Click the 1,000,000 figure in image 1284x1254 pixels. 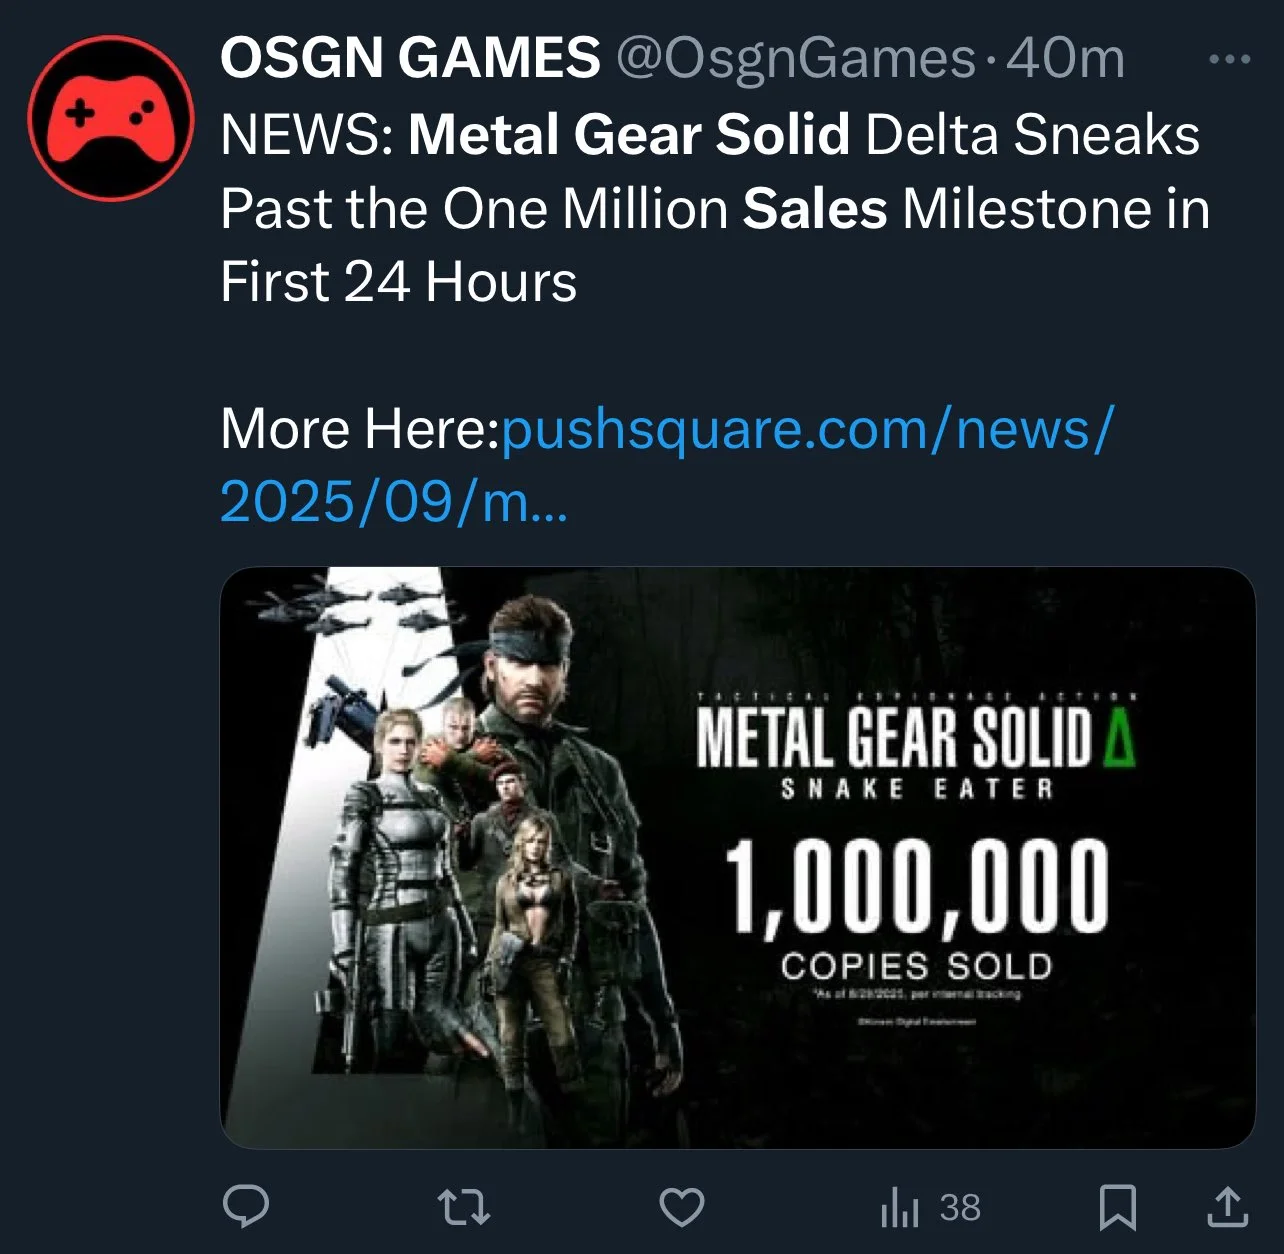point(916,886)
